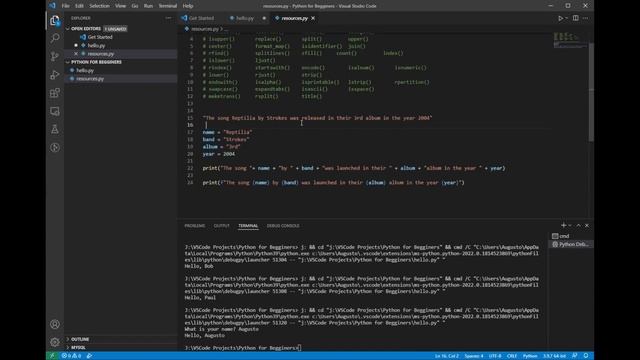Open the Extensions view

(55, 93)
